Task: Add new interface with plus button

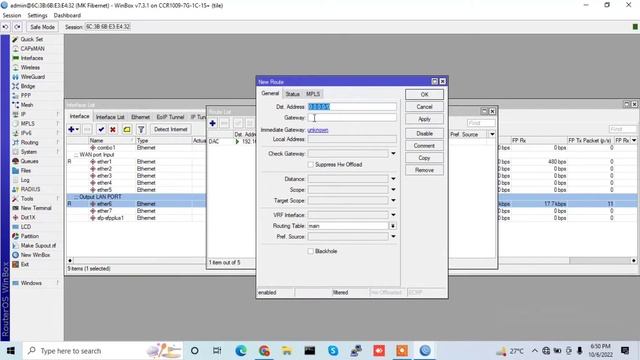Action: point(73,129)
